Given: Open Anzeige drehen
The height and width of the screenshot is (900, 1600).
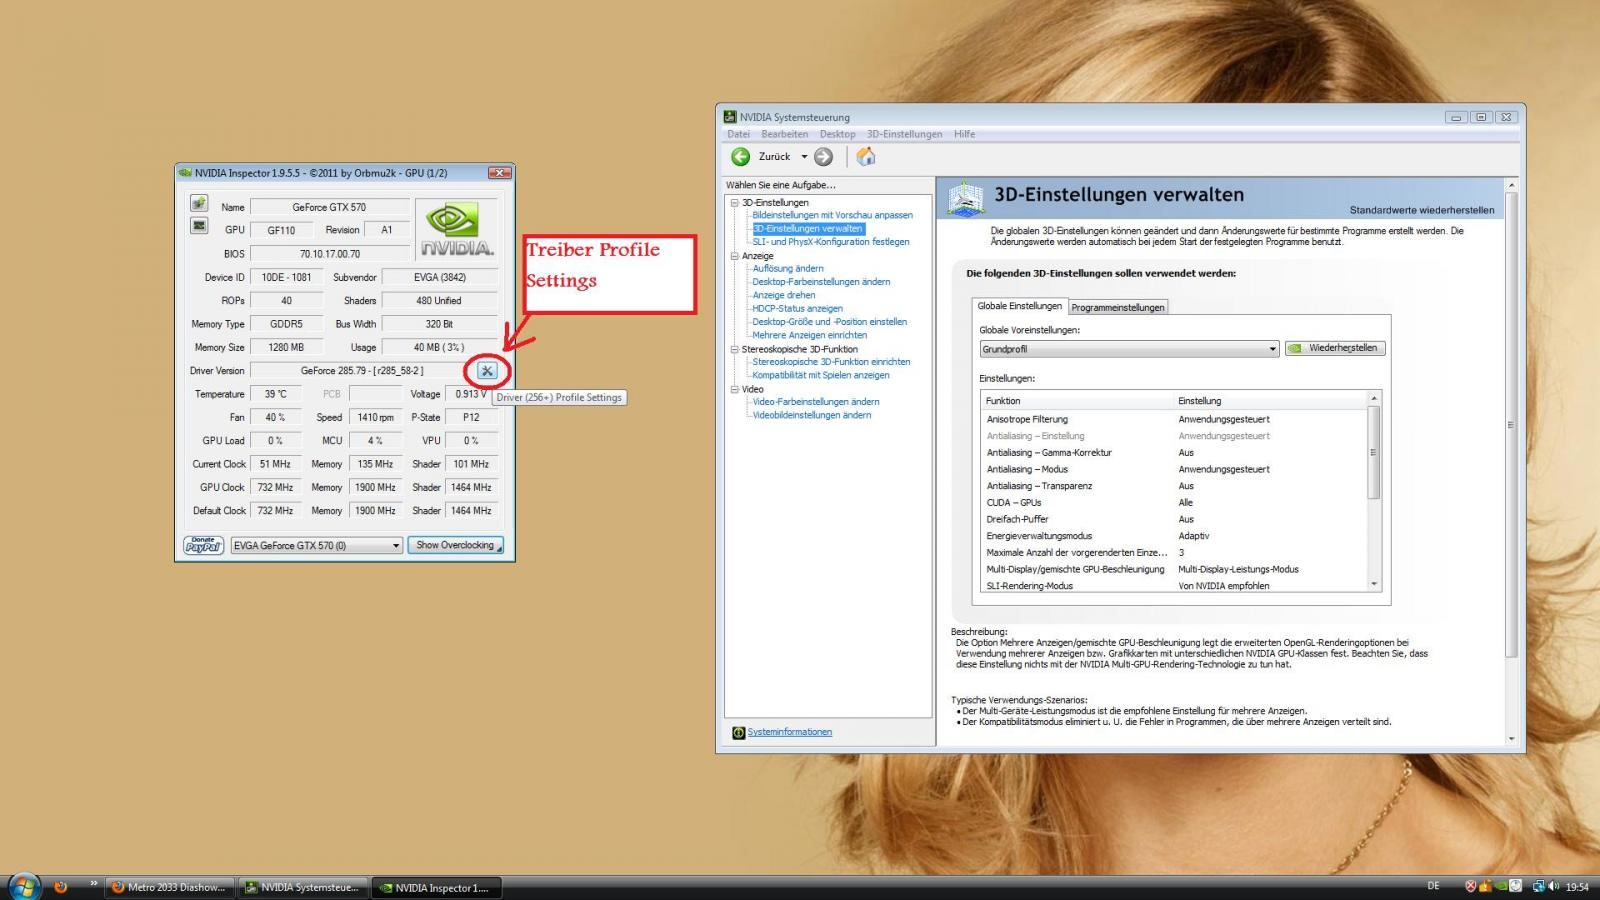Looking at the screenshot, I should click(x=784, y=295).
